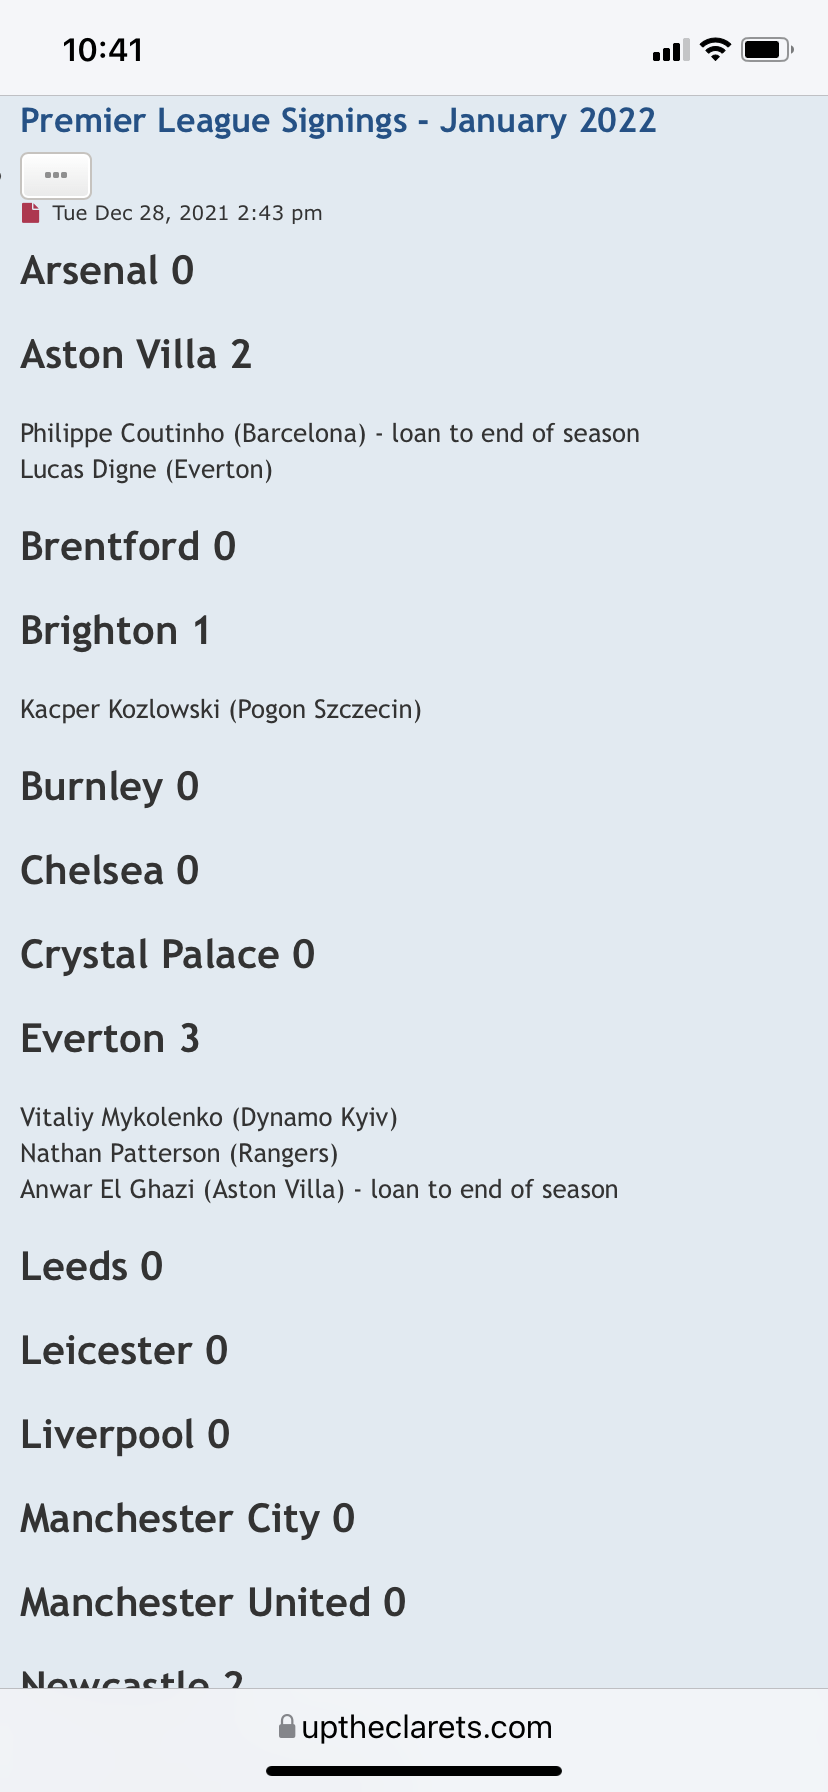Image resolution: width=828 pixels, height=1792 pixels.
Task: Tap the cellular signal bars icon
Action: pos(671,50)
